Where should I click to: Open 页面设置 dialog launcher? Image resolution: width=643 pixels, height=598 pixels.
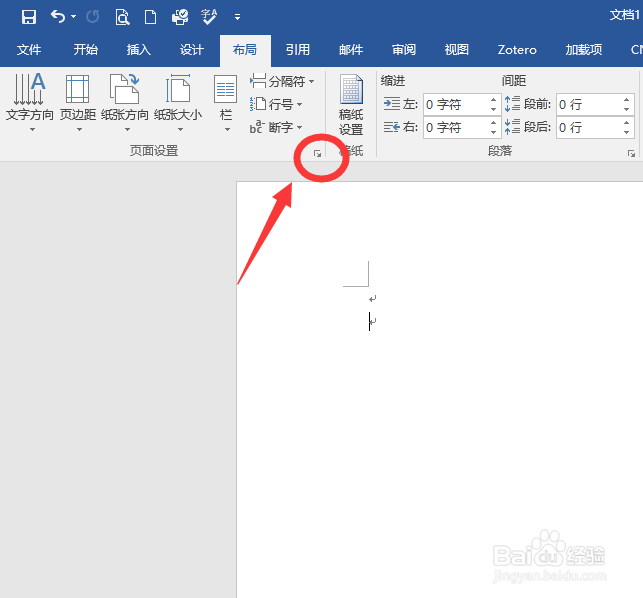click(x=317, y=153)
